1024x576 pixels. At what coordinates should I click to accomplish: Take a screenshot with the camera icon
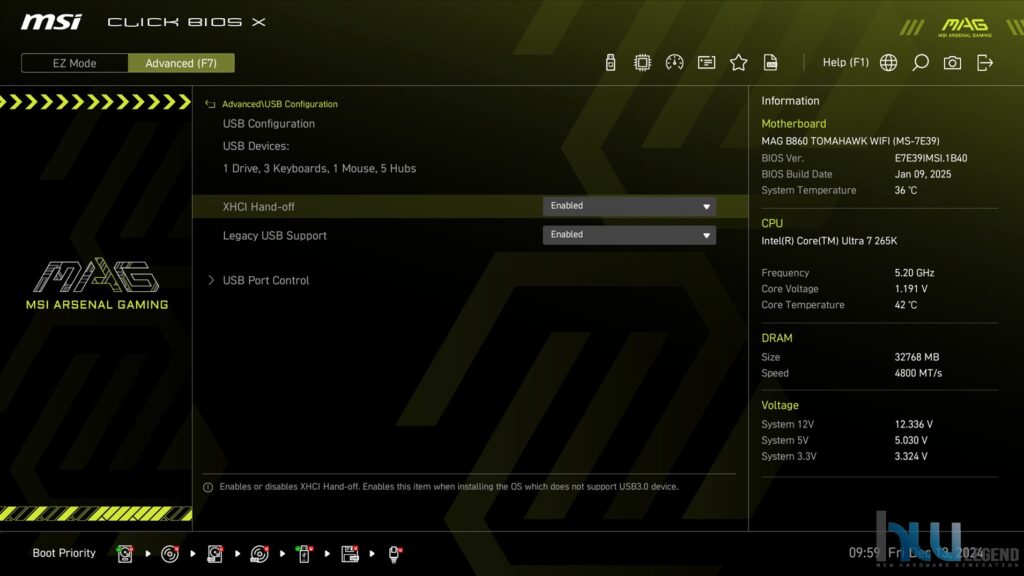(952, 63)
